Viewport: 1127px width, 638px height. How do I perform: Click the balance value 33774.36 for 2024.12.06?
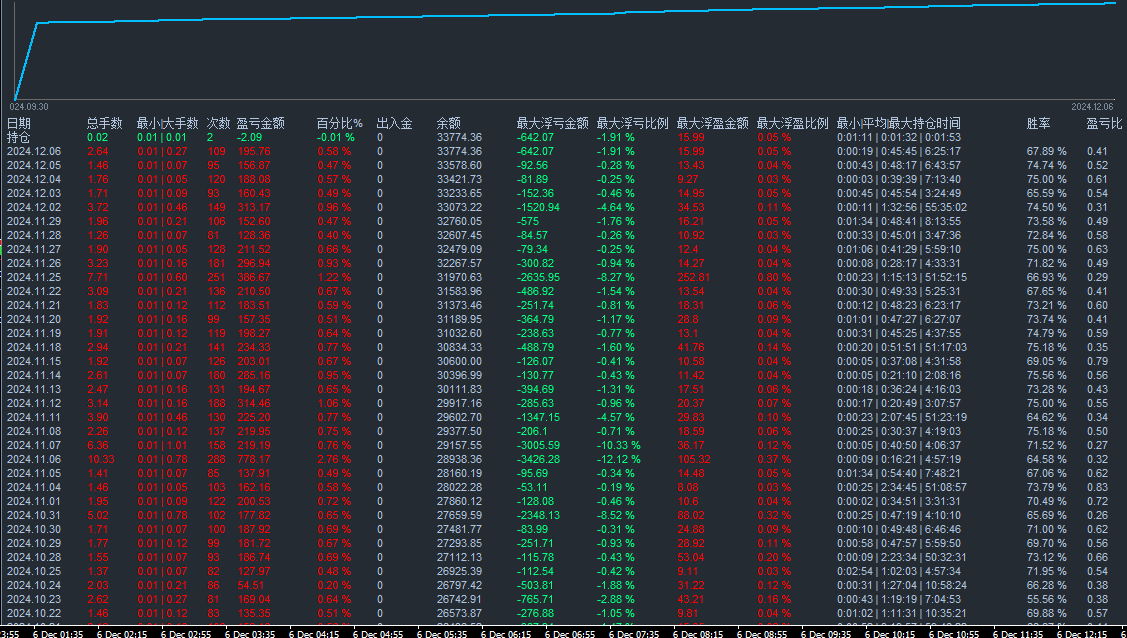point(459,152)
